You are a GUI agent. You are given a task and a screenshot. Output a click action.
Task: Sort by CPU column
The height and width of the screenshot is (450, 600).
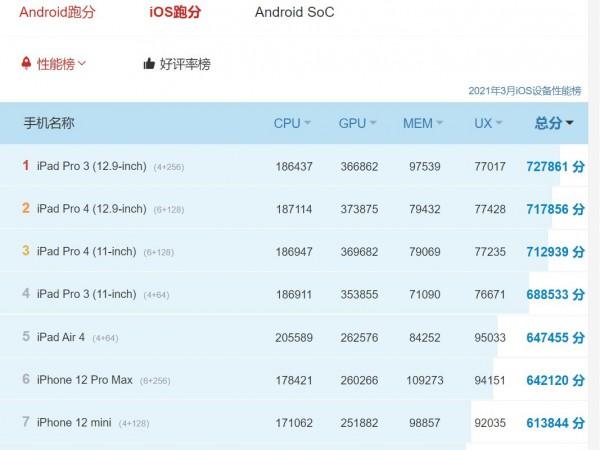[292, 123]
